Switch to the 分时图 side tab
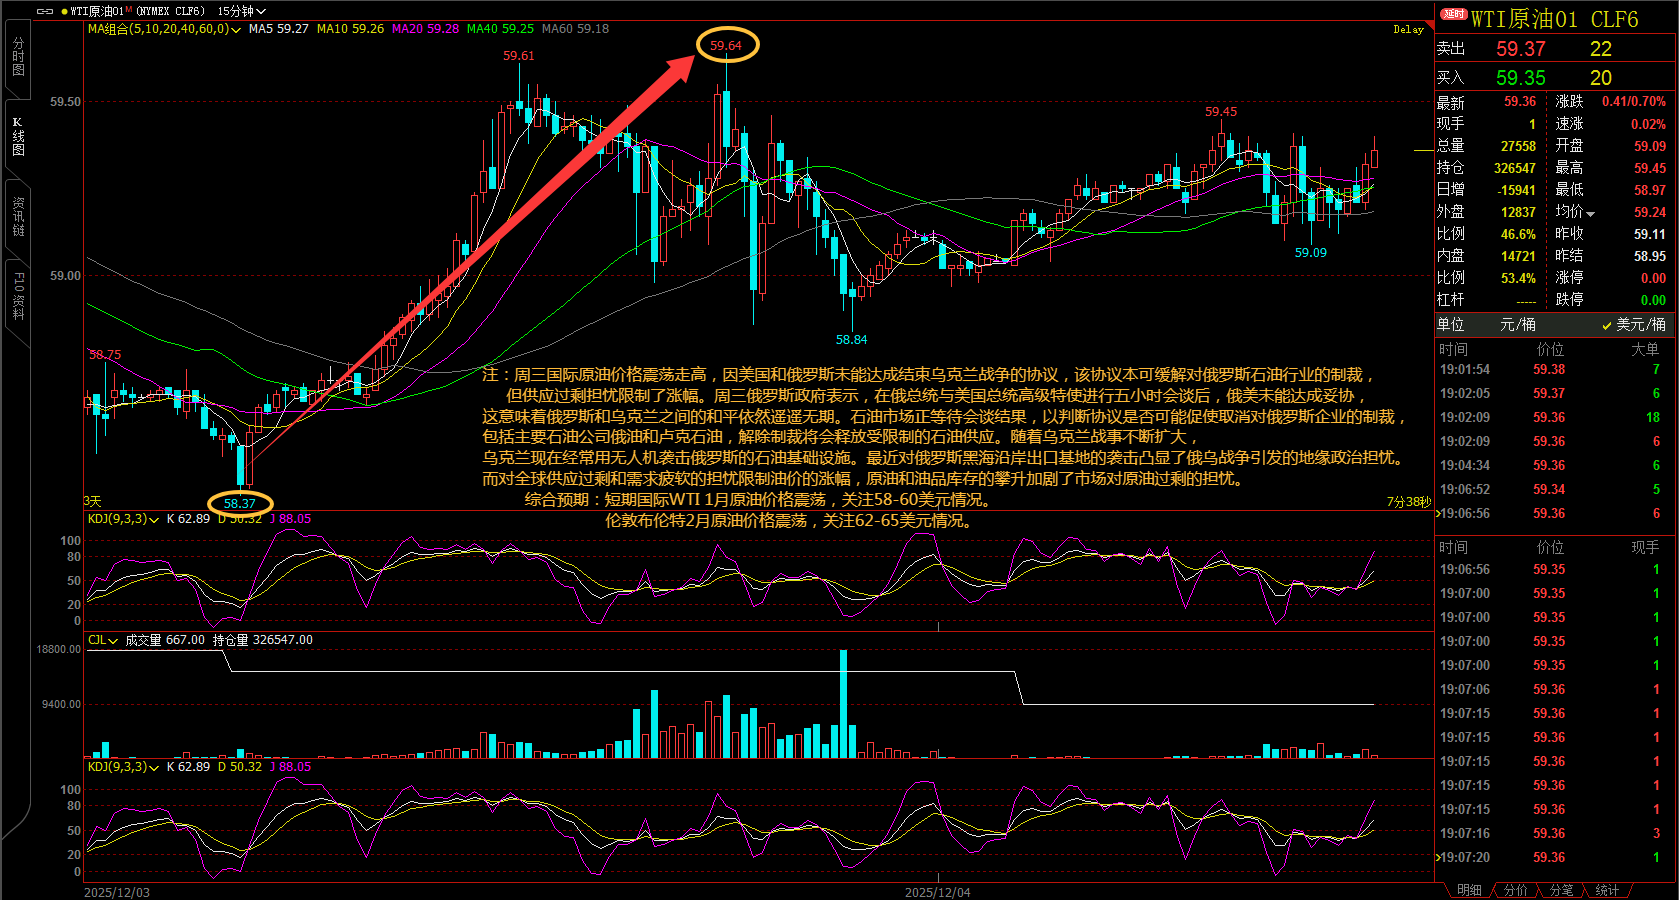Viewport: 1679px width, 900px height. tap(18, 57)
